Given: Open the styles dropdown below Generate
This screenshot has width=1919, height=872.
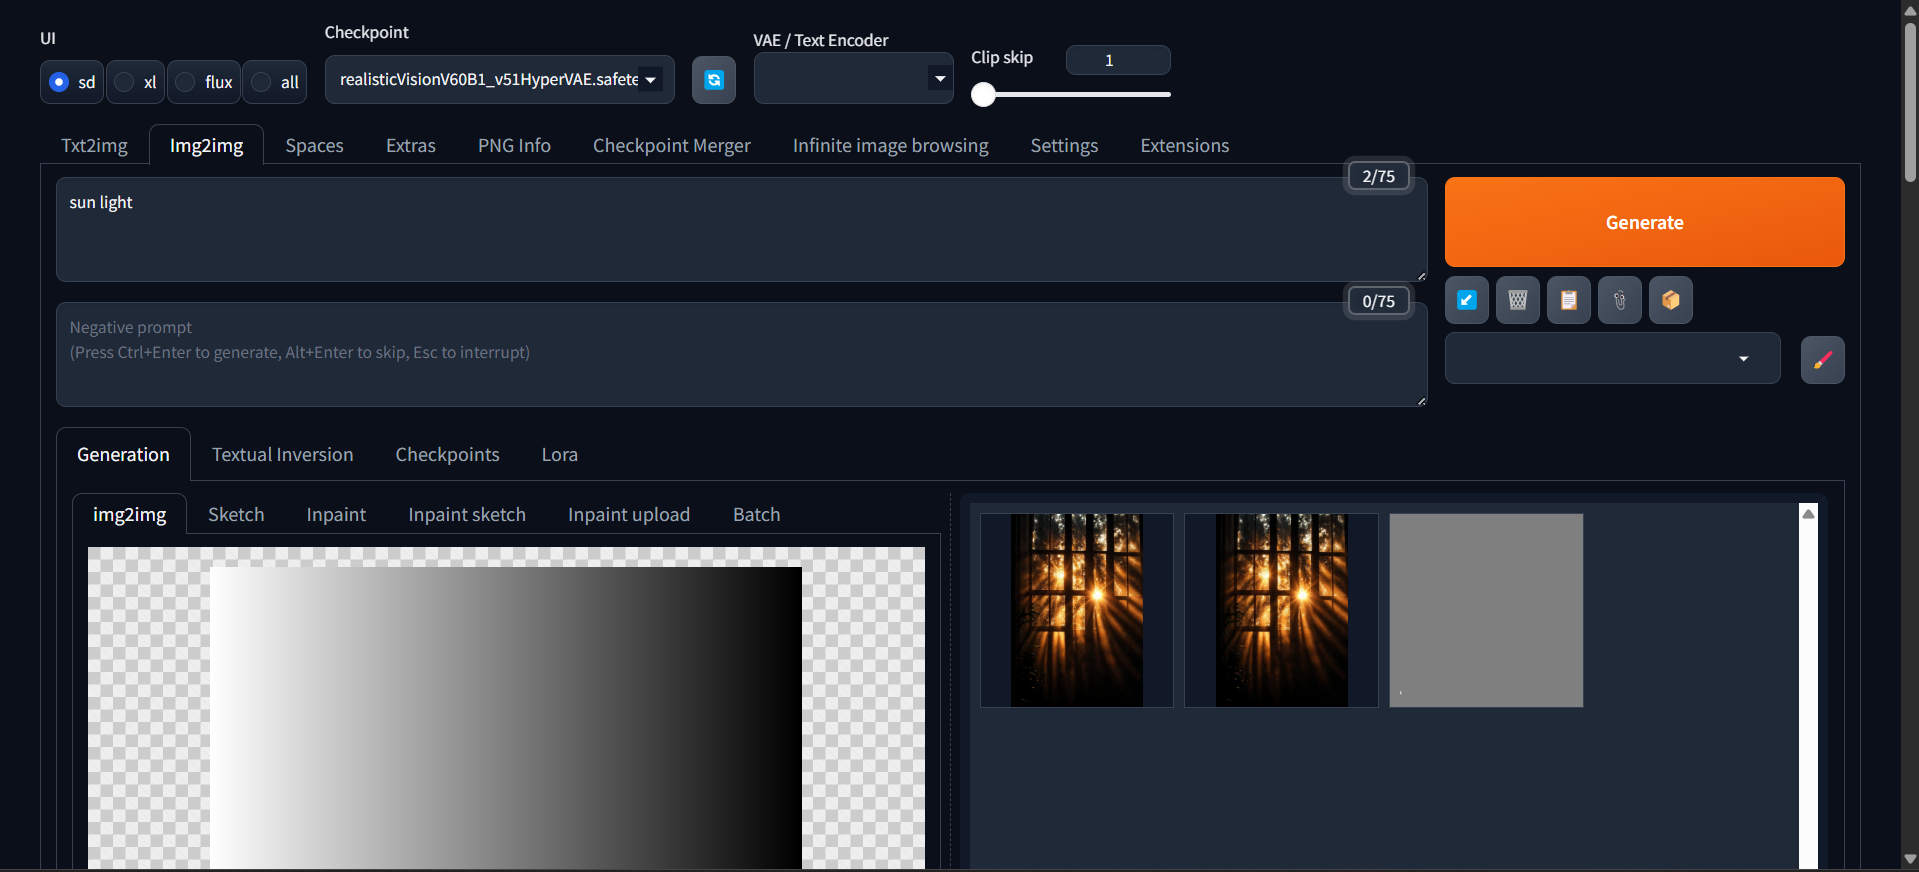Looking at the screenshot, I should pos(1612,359).
